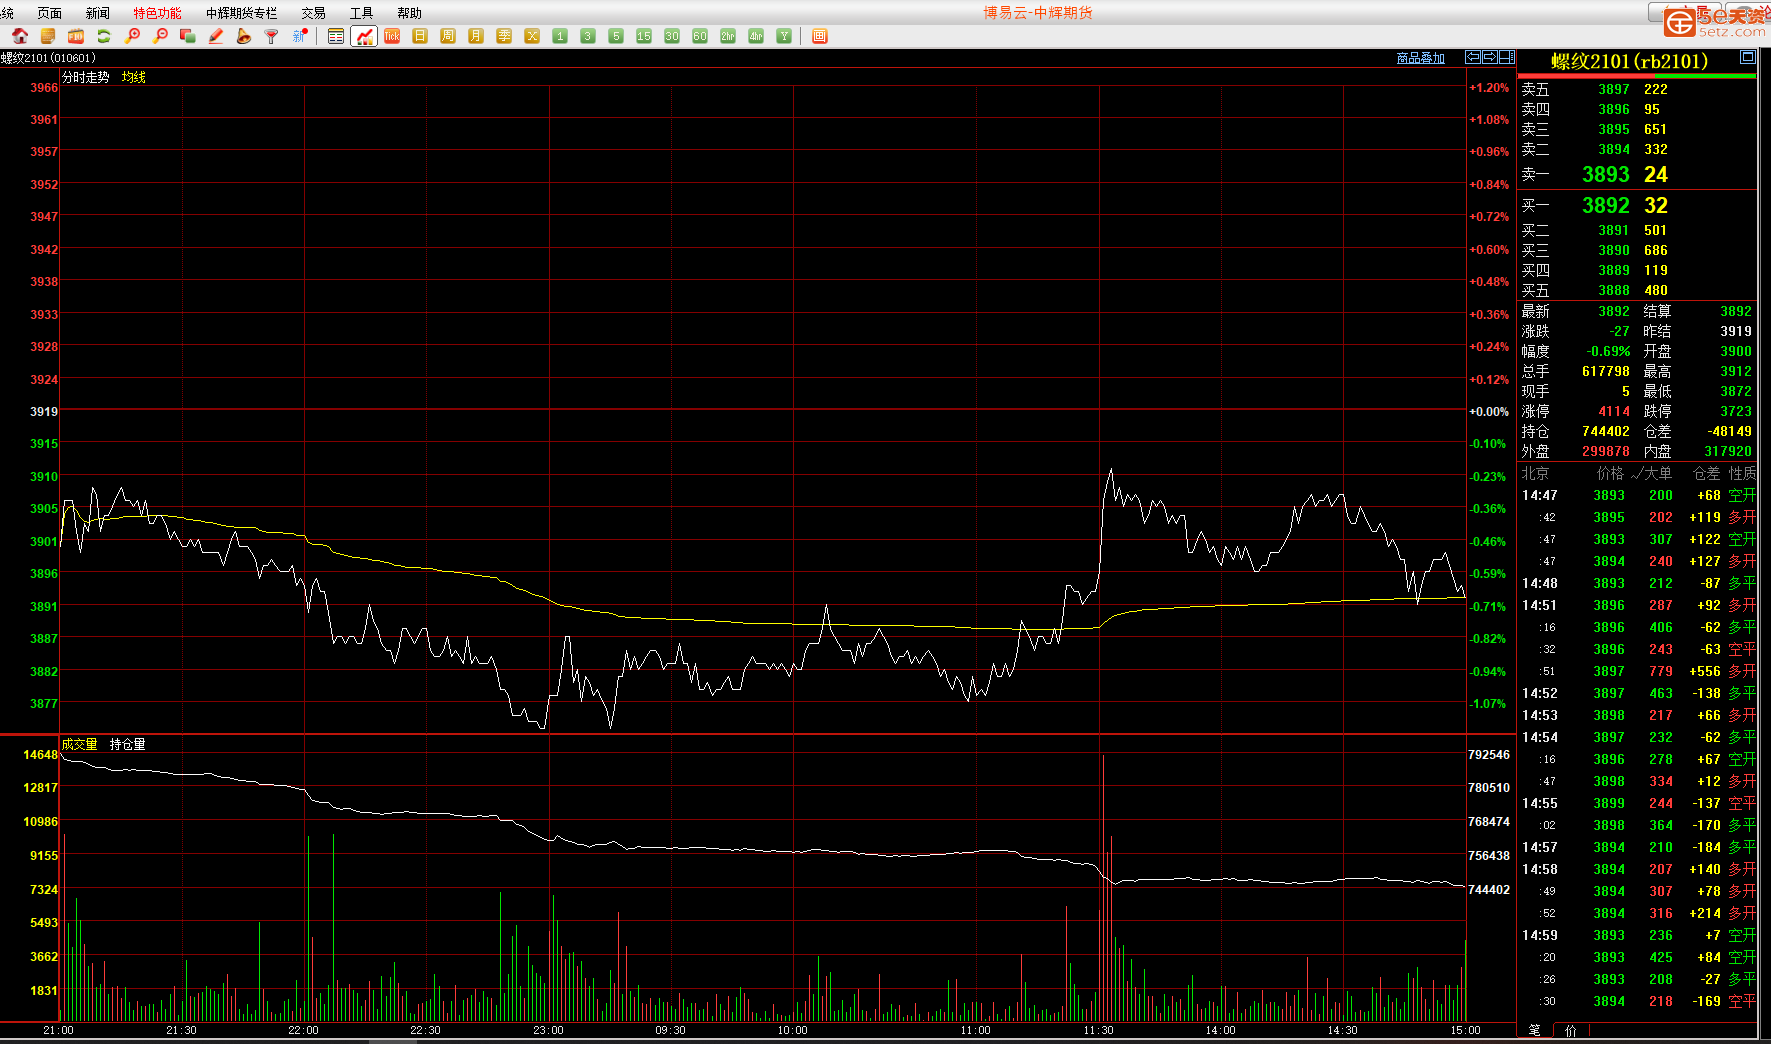The image size is (1771, 1044).
Task: Maximize the quote panel with square icon
Action: click(1748, 57)
